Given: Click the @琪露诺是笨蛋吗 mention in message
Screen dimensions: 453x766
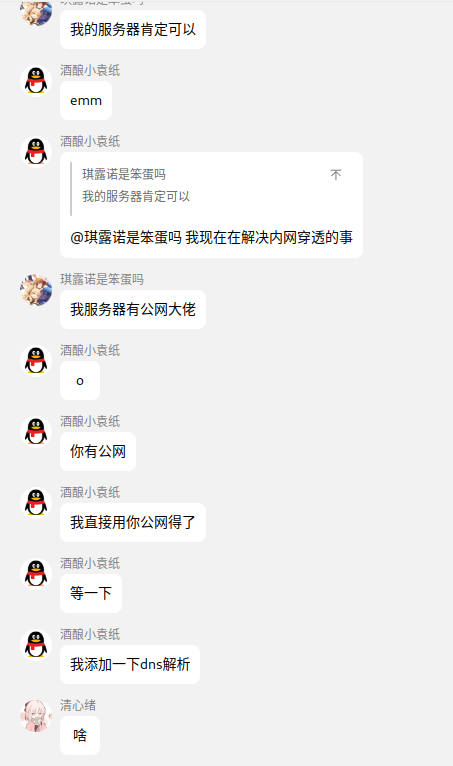Looking at the screenshot, I should pos(126,238).
